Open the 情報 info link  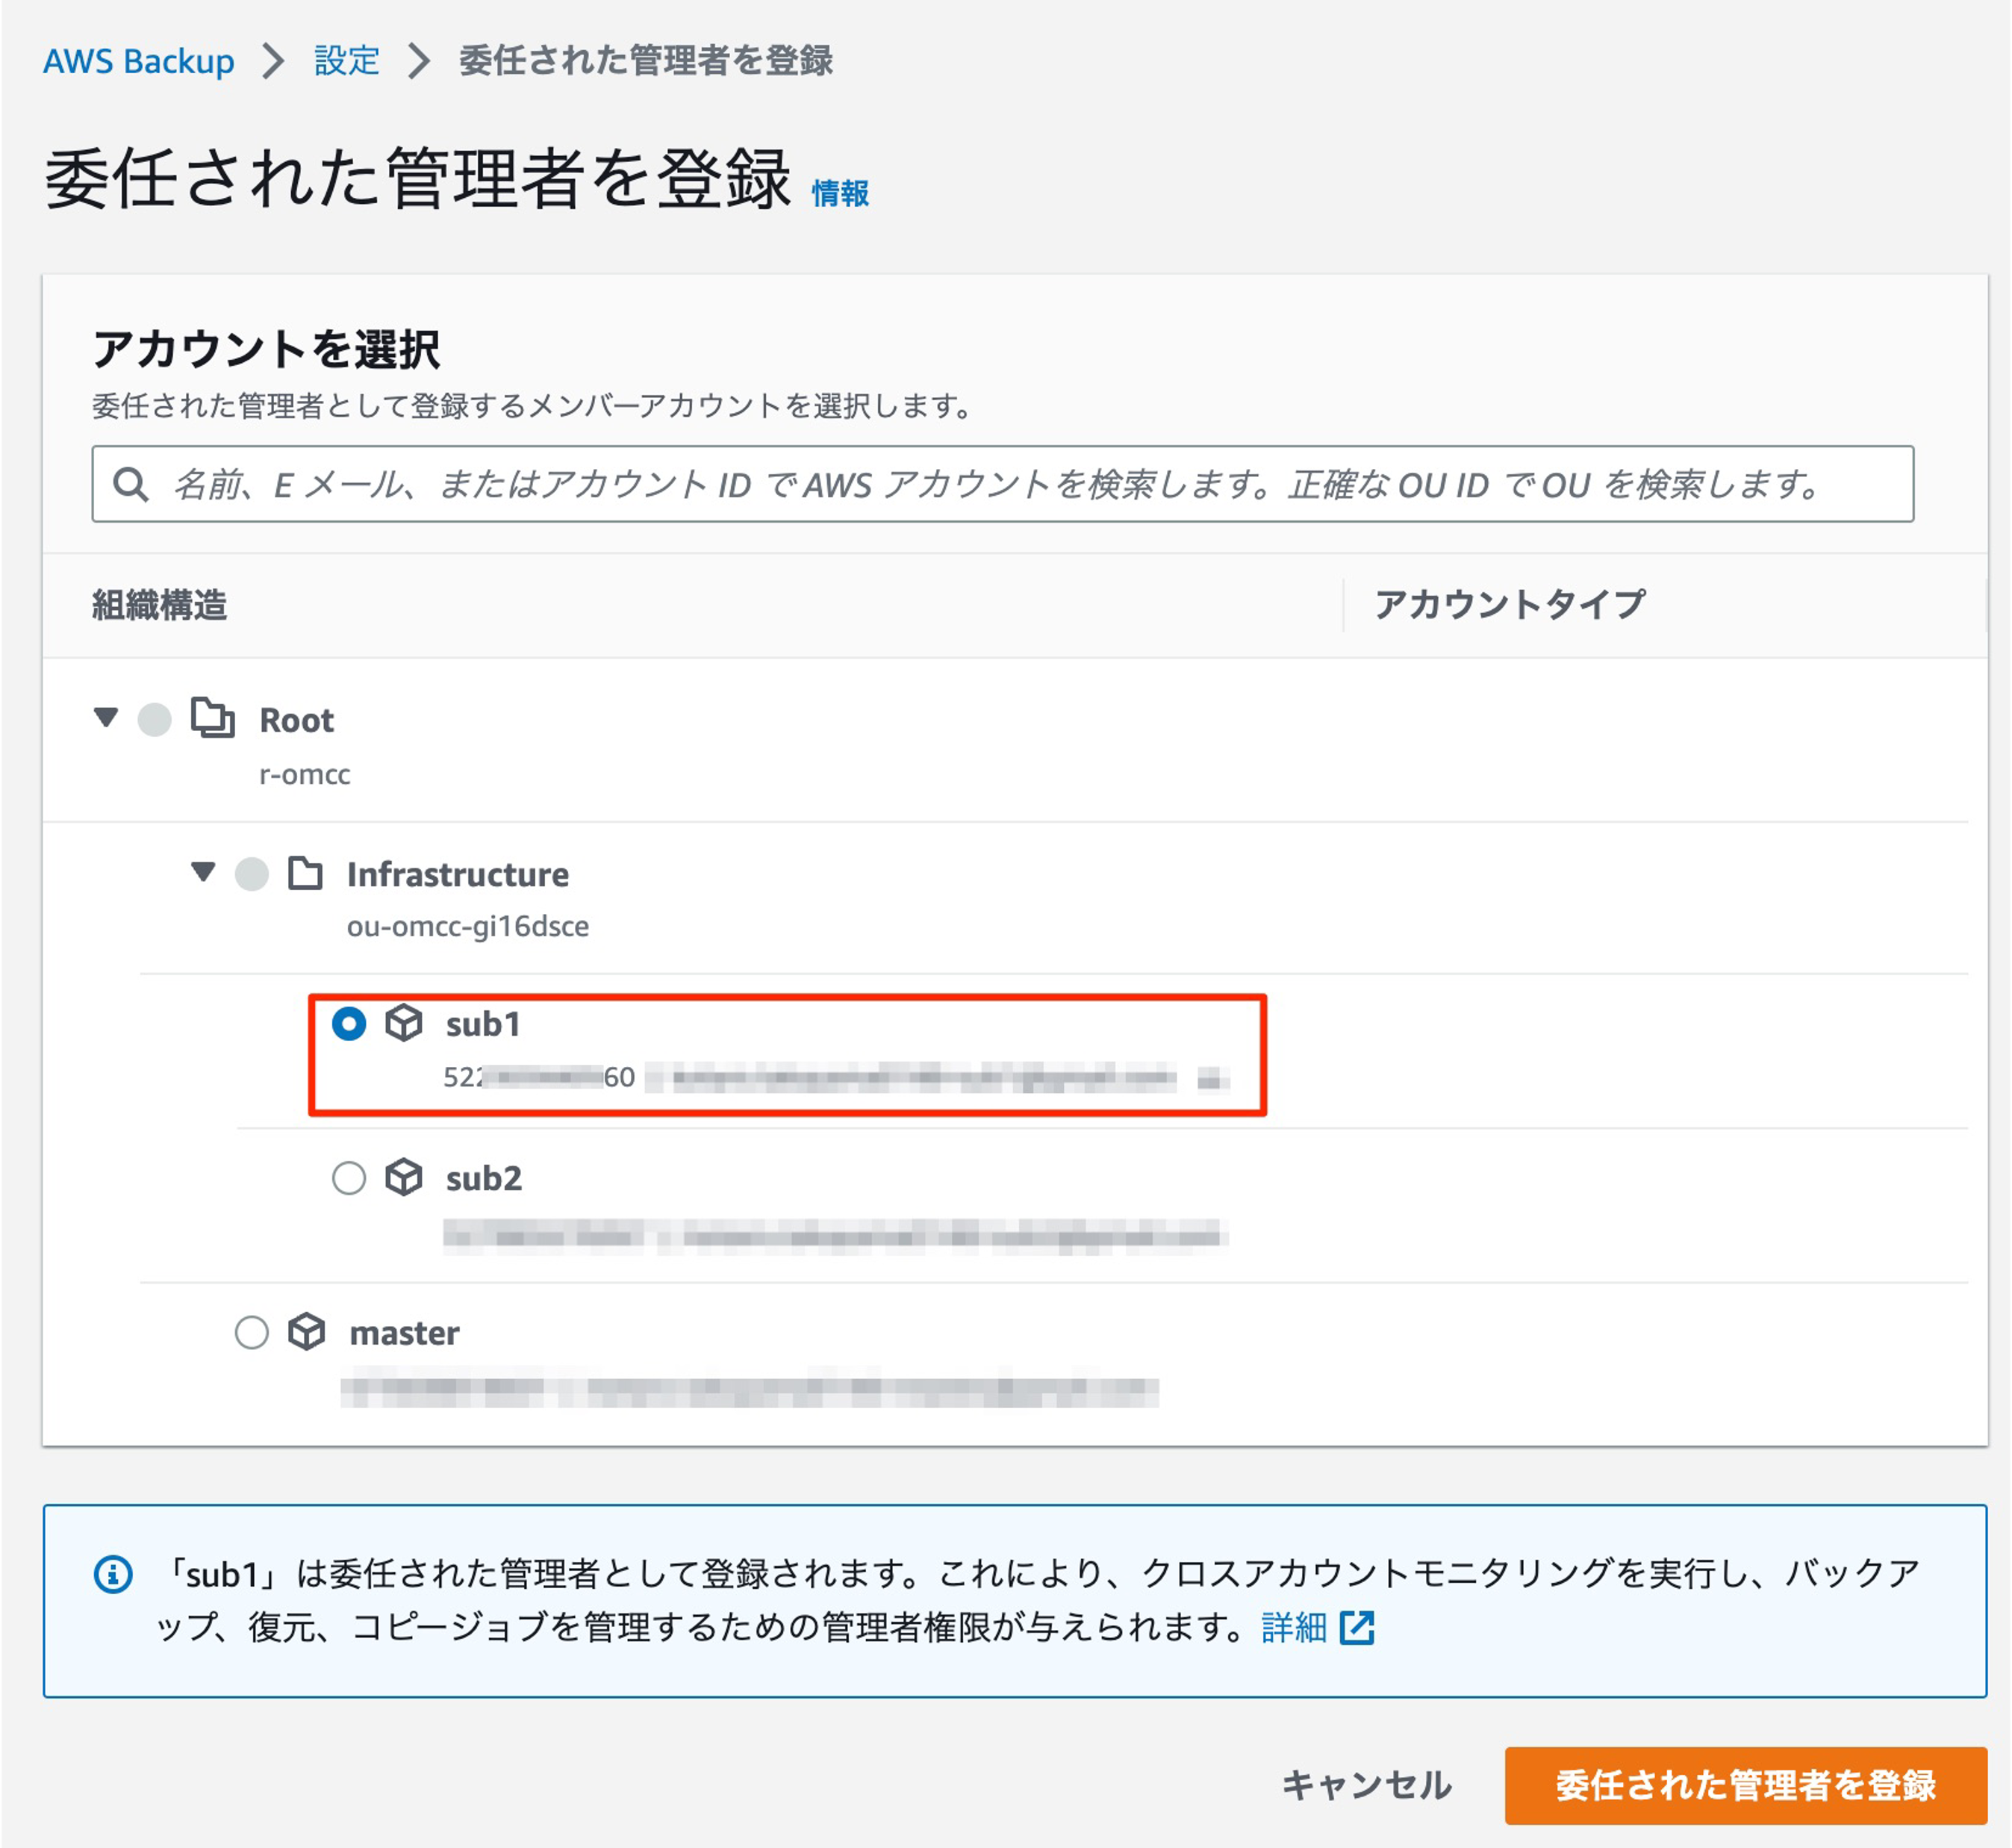(x=840, y=192)
